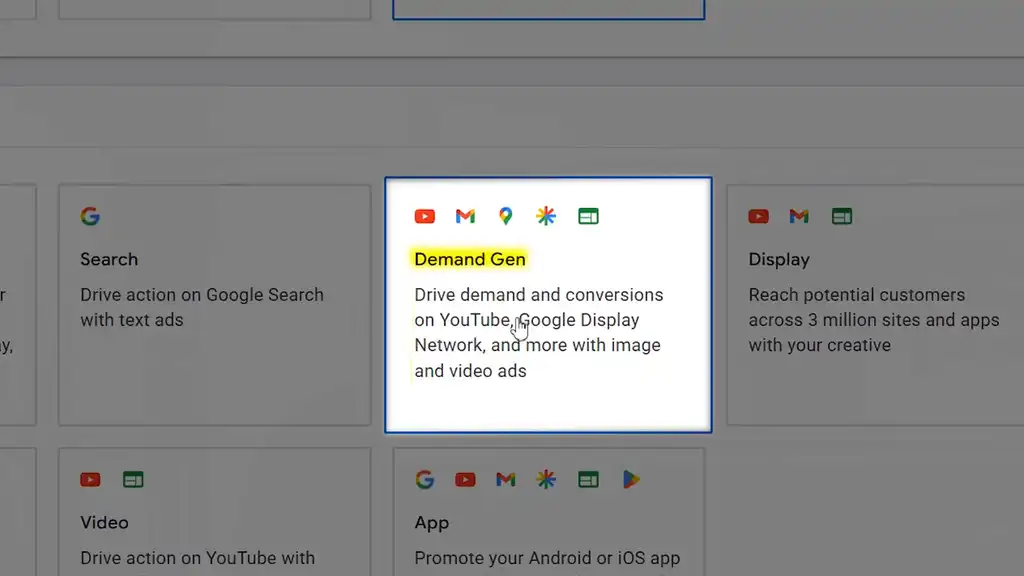Click Gmail icon in App card
Image resolution: width=1024 pixels, height=576 pixels.
coord(505,480)
